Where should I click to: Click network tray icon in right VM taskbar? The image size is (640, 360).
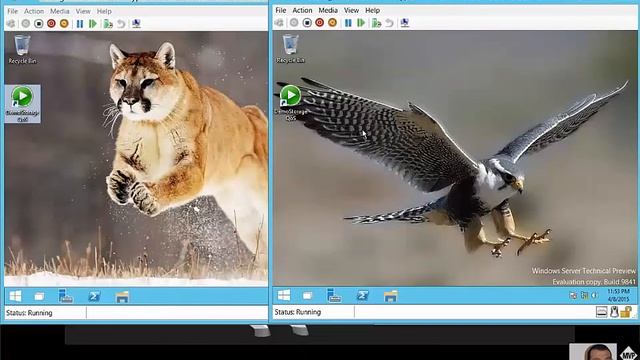coord(584,295)
